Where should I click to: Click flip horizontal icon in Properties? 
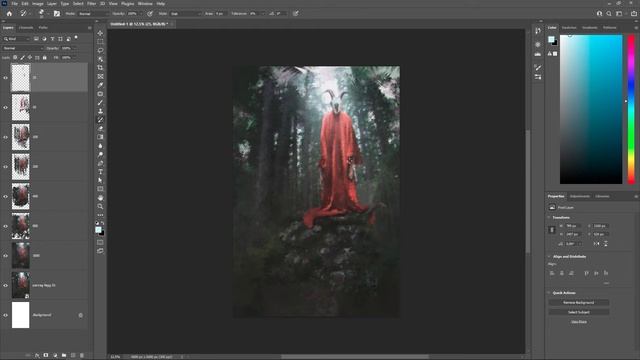tap(597, 244)
